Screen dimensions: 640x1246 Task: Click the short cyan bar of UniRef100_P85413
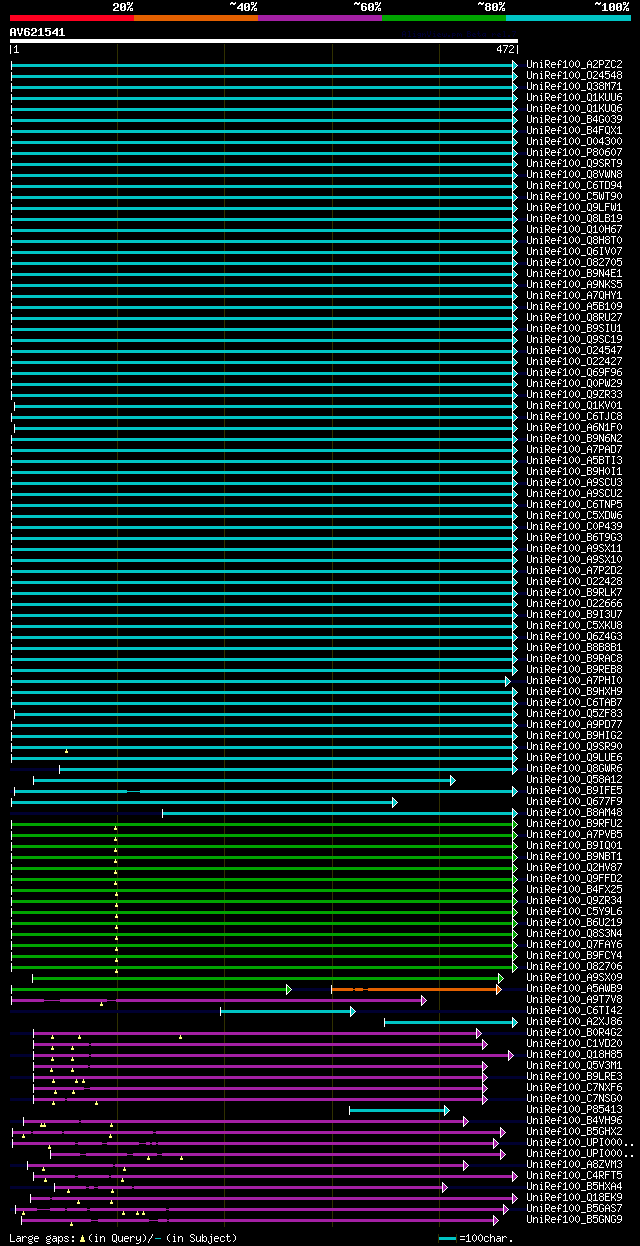399,1110
